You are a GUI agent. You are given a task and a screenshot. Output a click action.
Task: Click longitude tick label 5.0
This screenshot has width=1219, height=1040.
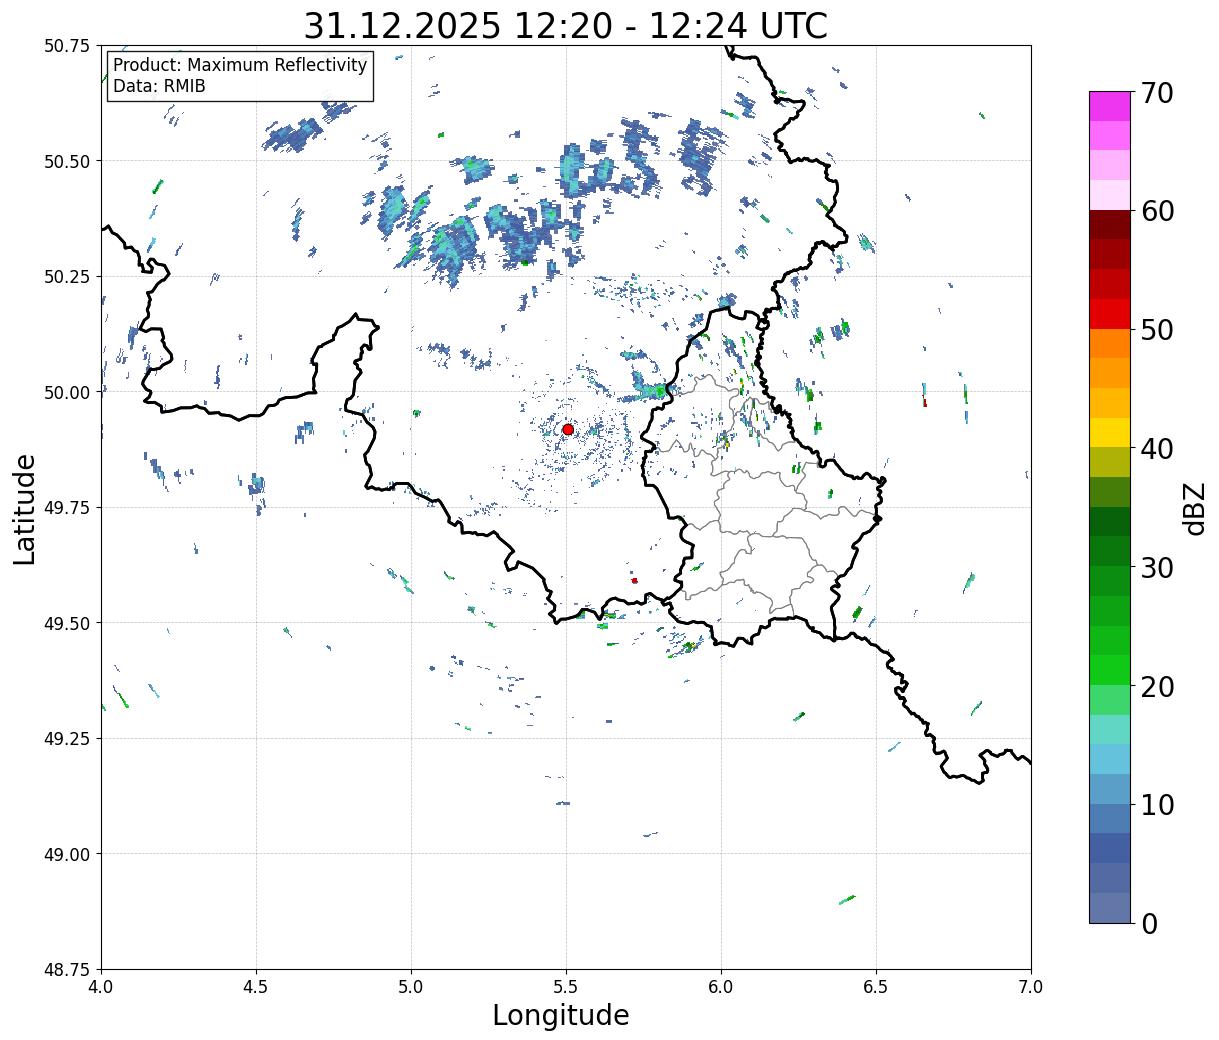tap(411, 987)
